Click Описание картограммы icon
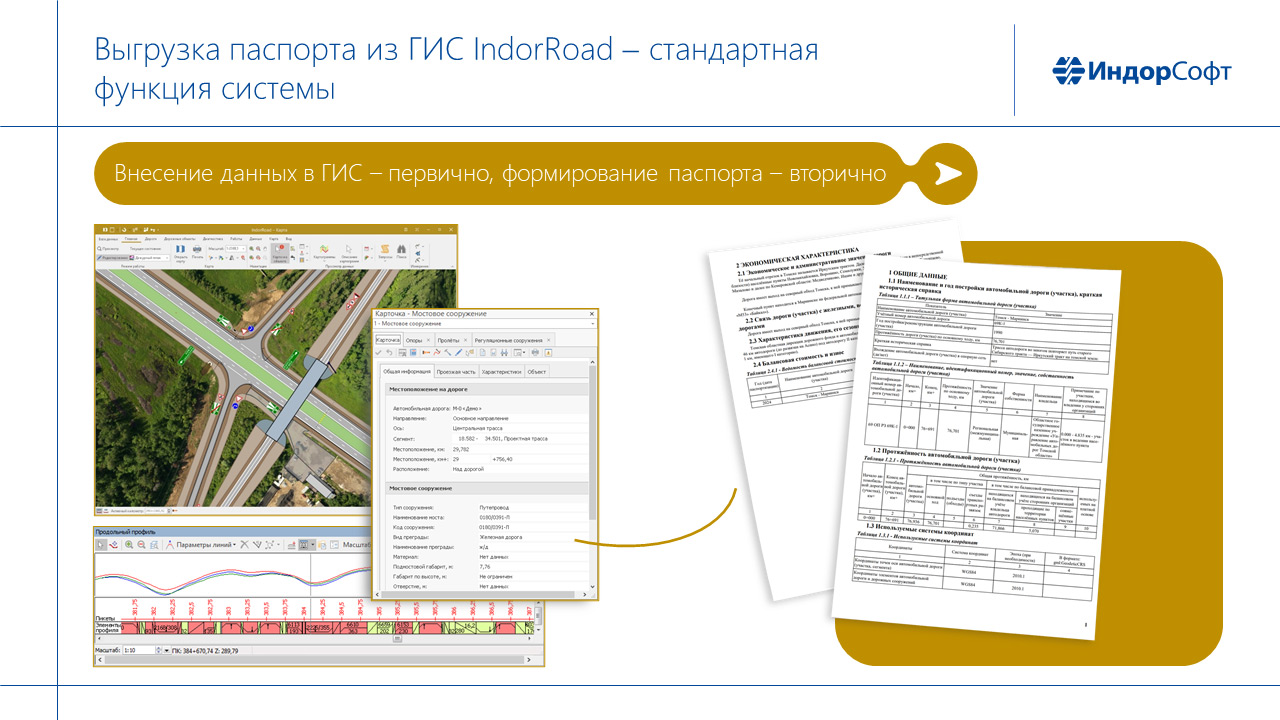This screenshot has width=1280, height=720. [x=349, y=254]
